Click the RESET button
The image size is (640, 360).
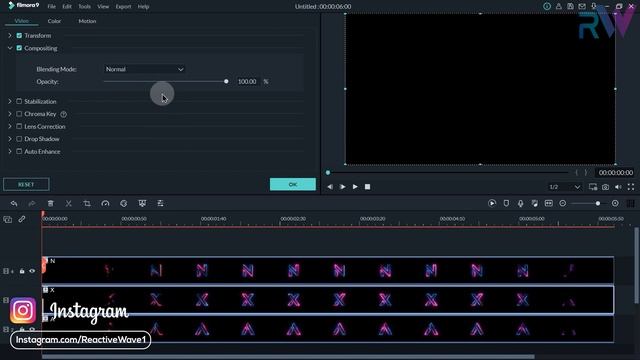click(x=26, y=184)
